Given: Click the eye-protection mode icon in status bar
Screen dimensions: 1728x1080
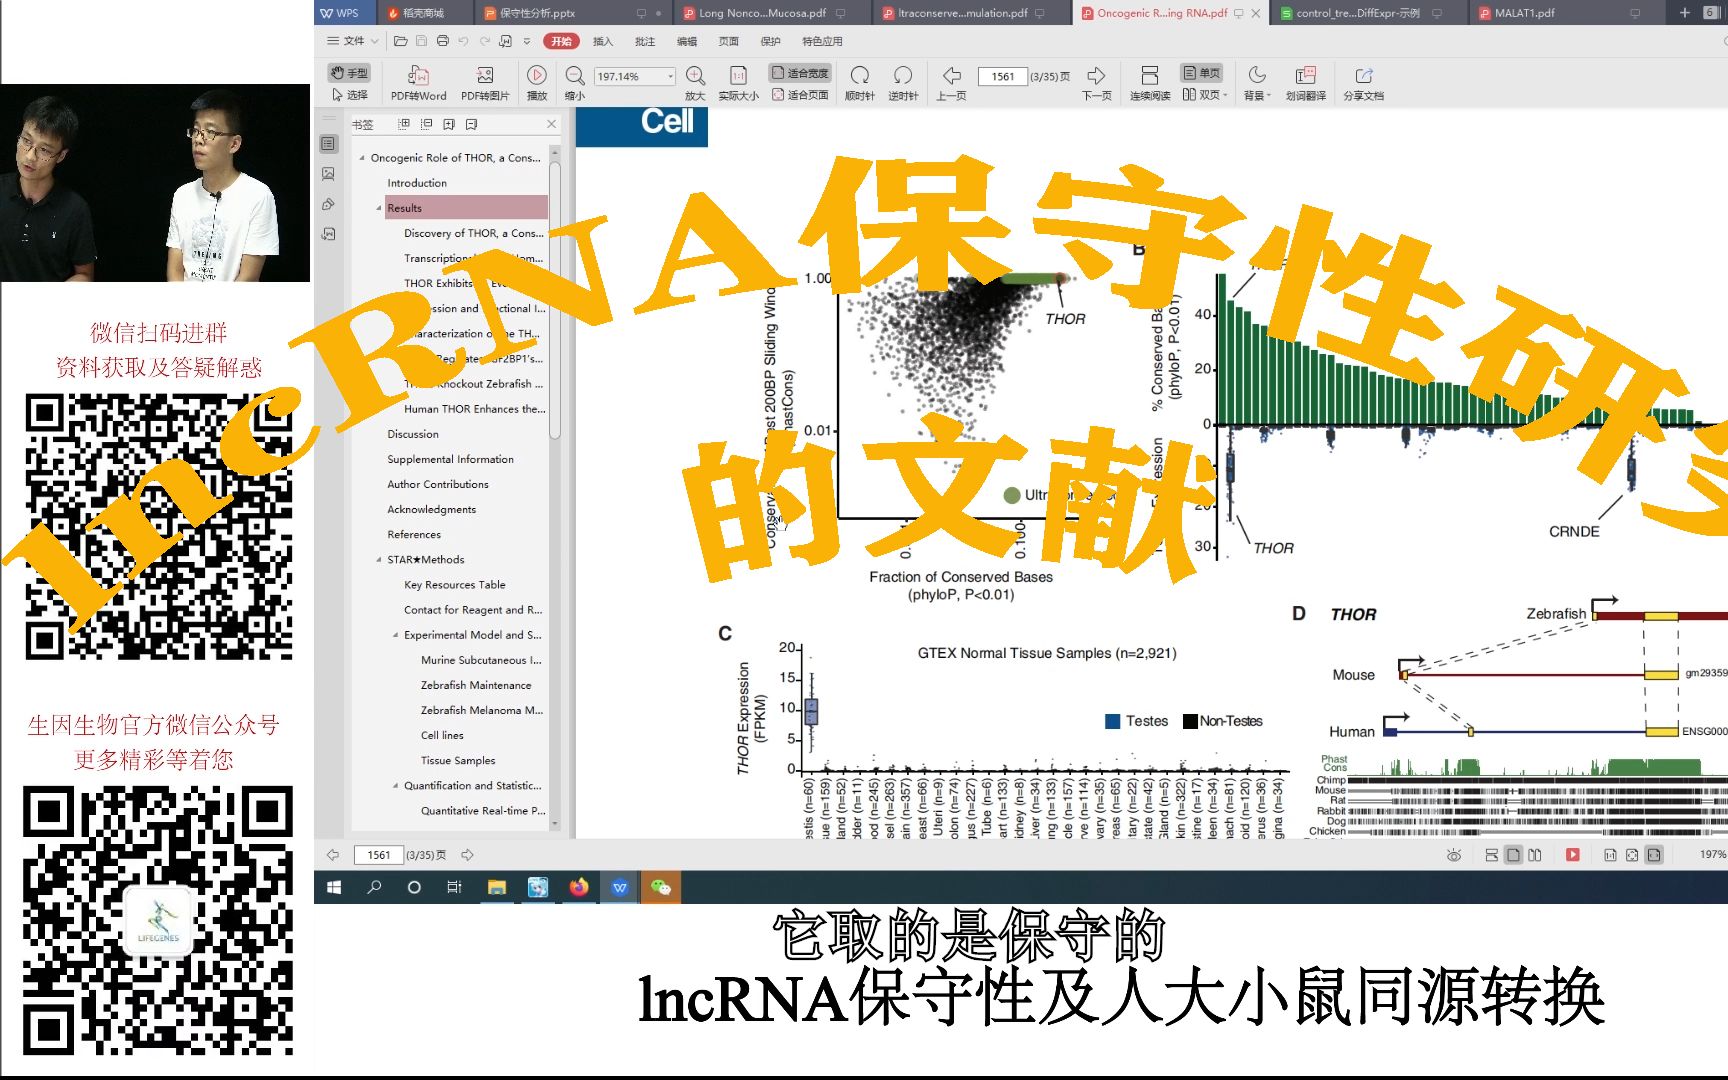Looking at the screenshot, I should point(1454,855).
